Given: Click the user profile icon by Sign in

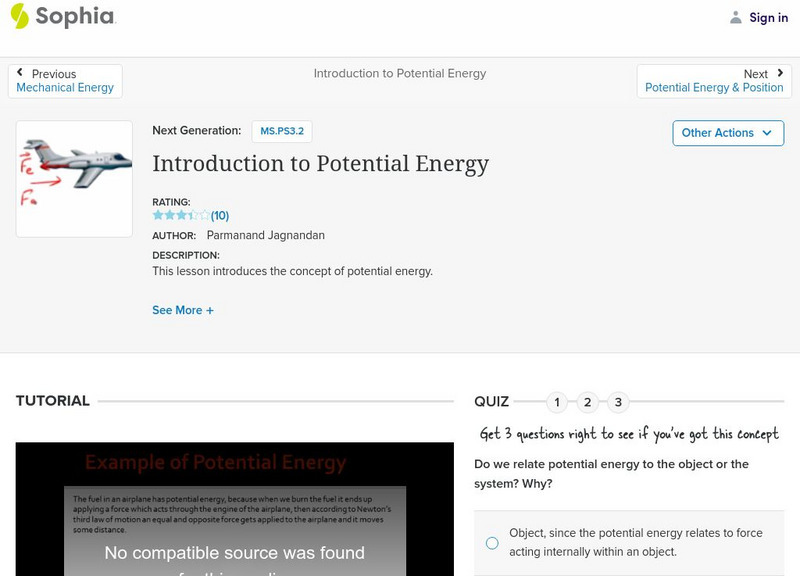Looking at the screenshot, I should [x=736, y=17].
